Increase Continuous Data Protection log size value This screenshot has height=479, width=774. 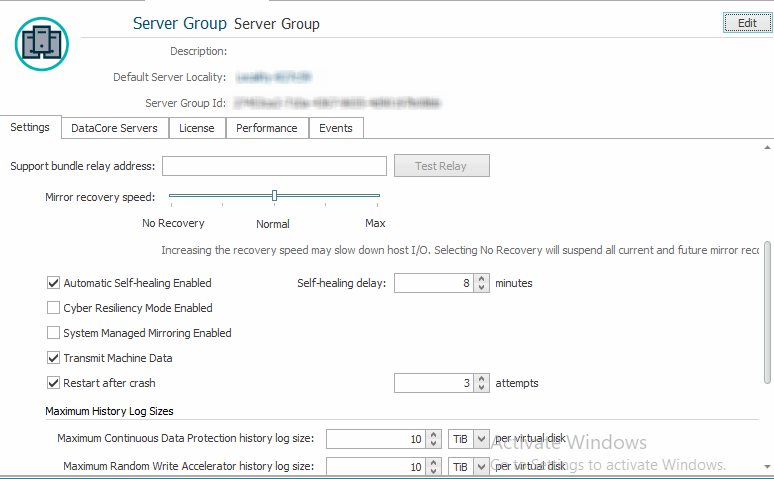433,434
